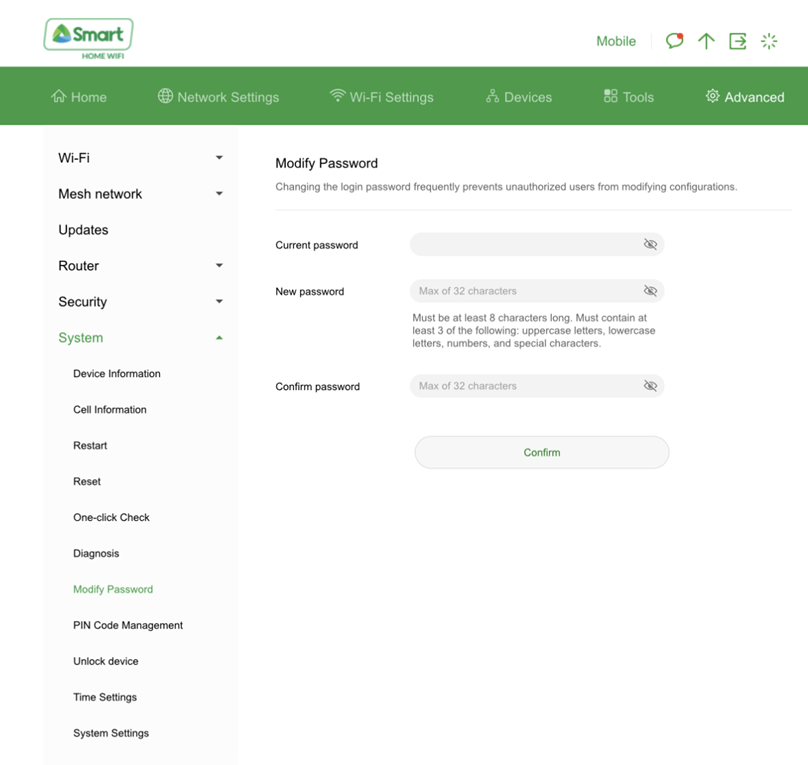808x765 pixels.
Task: Click the Smart Home WiFi logo
Action: 88,38
